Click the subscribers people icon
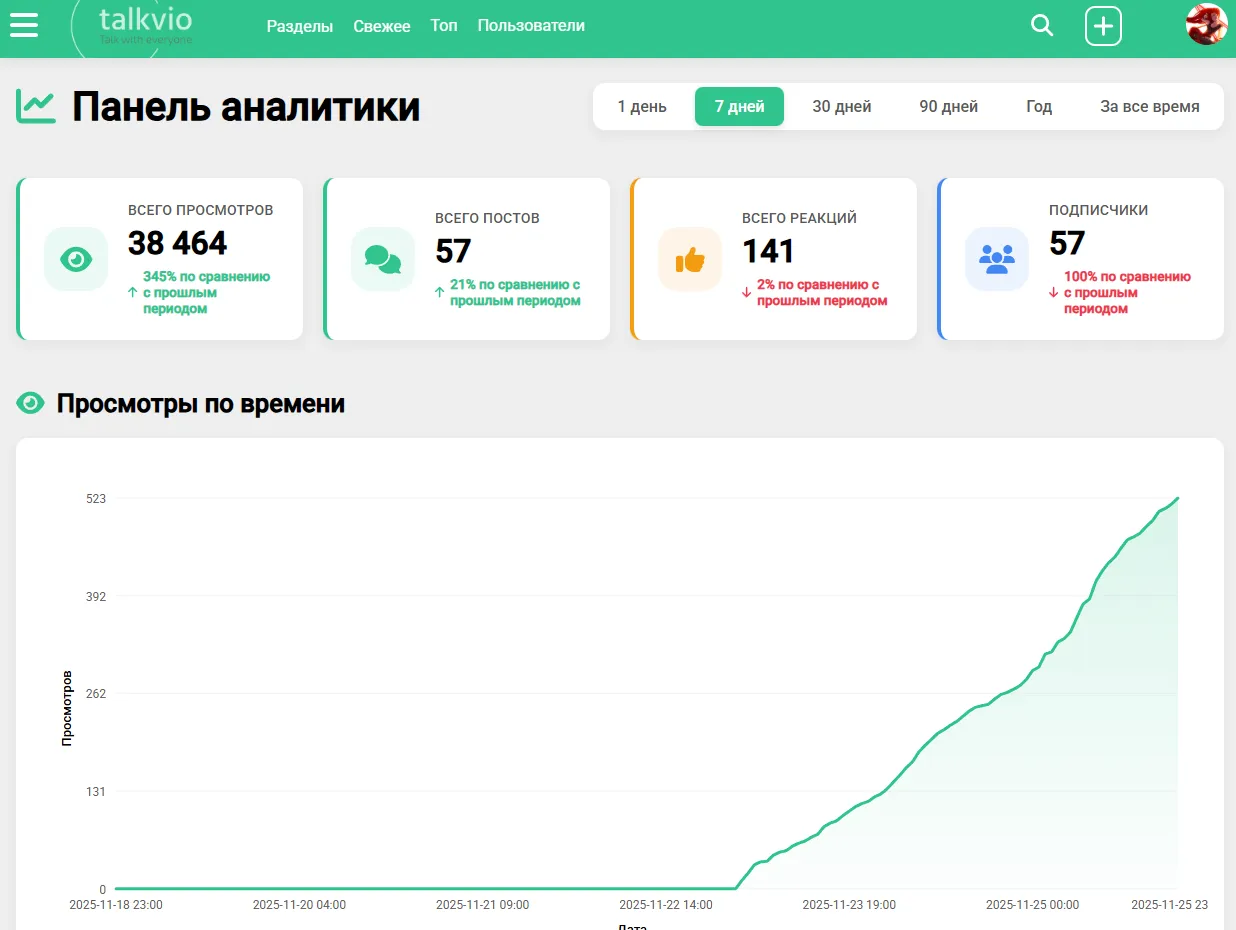 pyautogui.click(x=997, y=259)
